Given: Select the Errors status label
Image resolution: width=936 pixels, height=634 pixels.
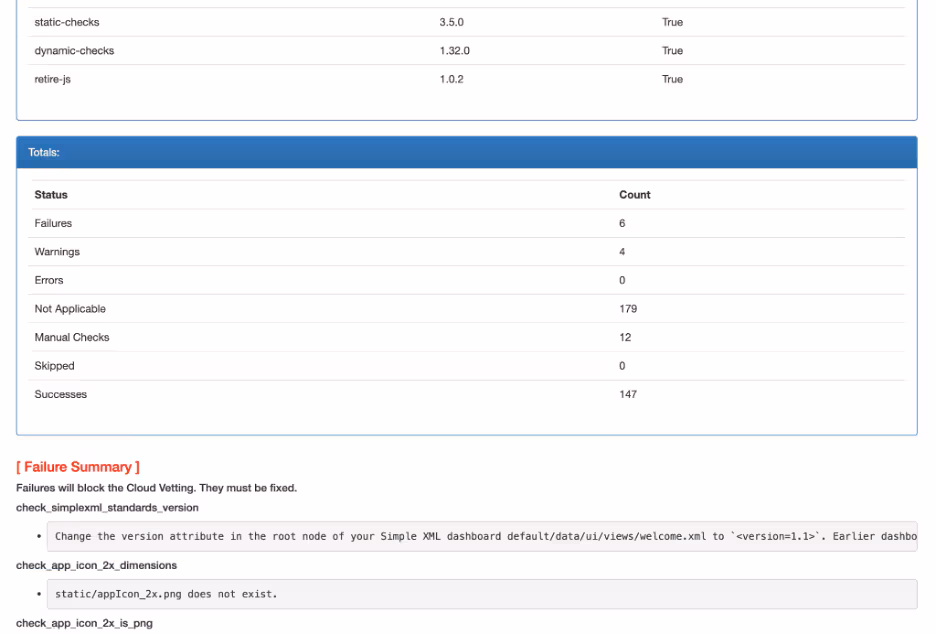Looking at the screenshot, I should tap(49, 281).
